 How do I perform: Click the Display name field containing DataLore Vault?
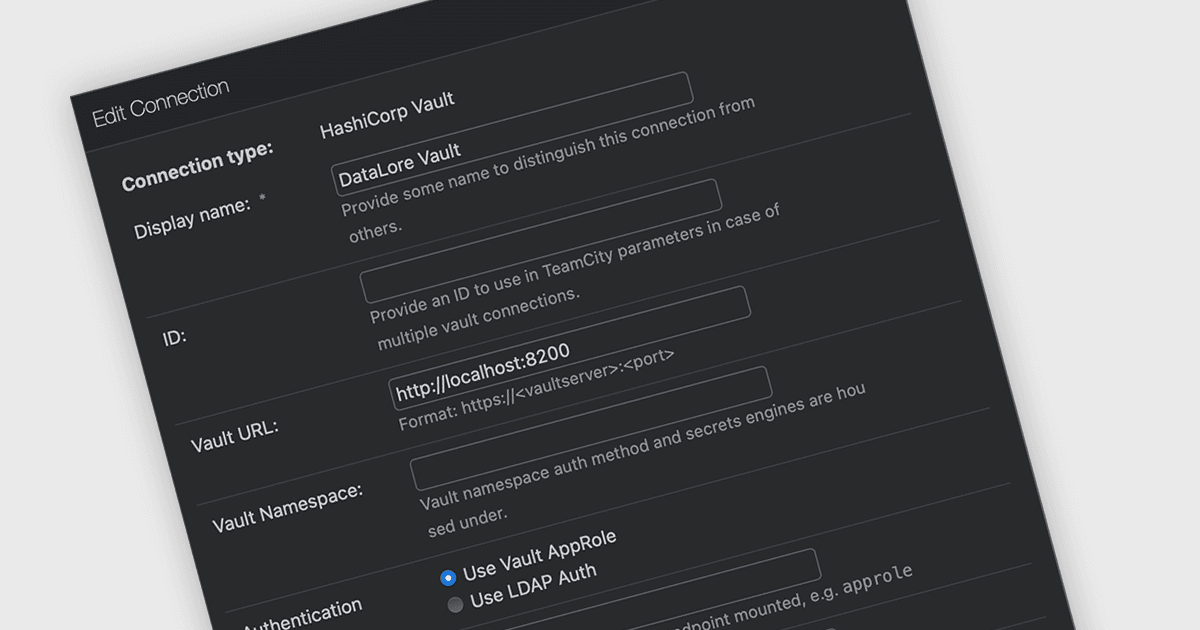[512, 134]
